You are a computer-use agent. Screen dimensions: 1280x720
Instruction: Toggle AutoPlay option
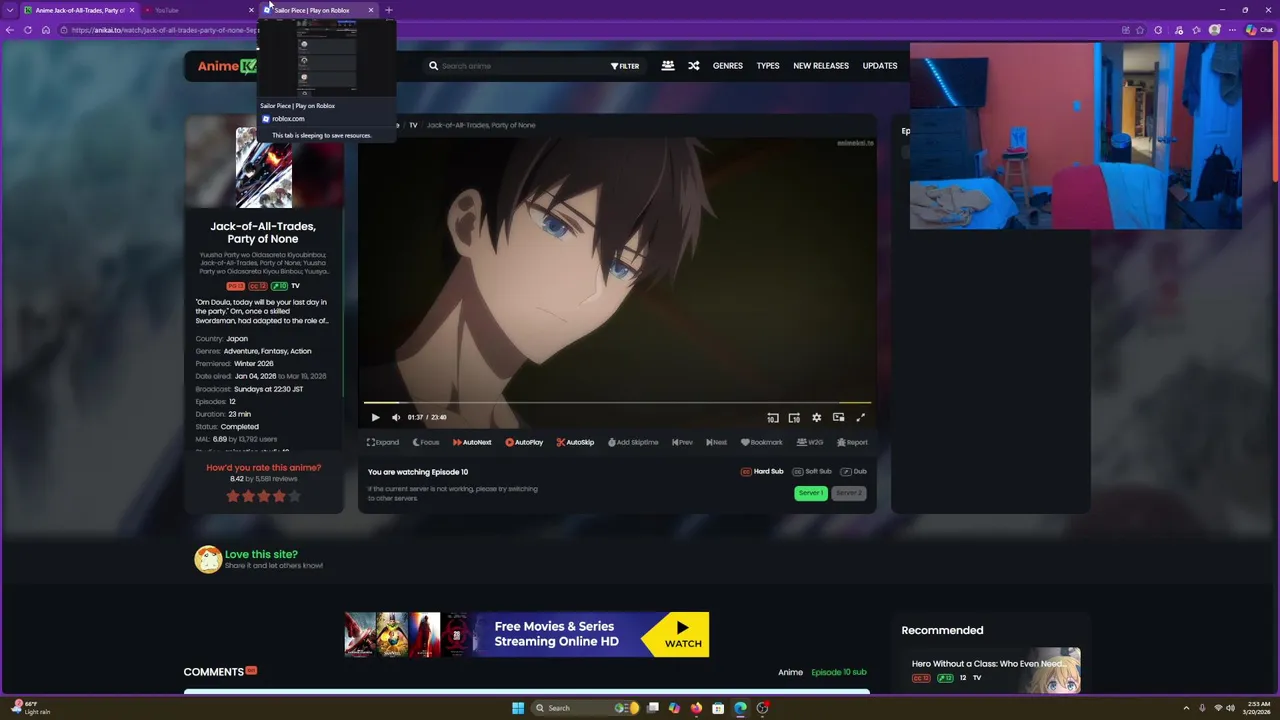point(524,442)
